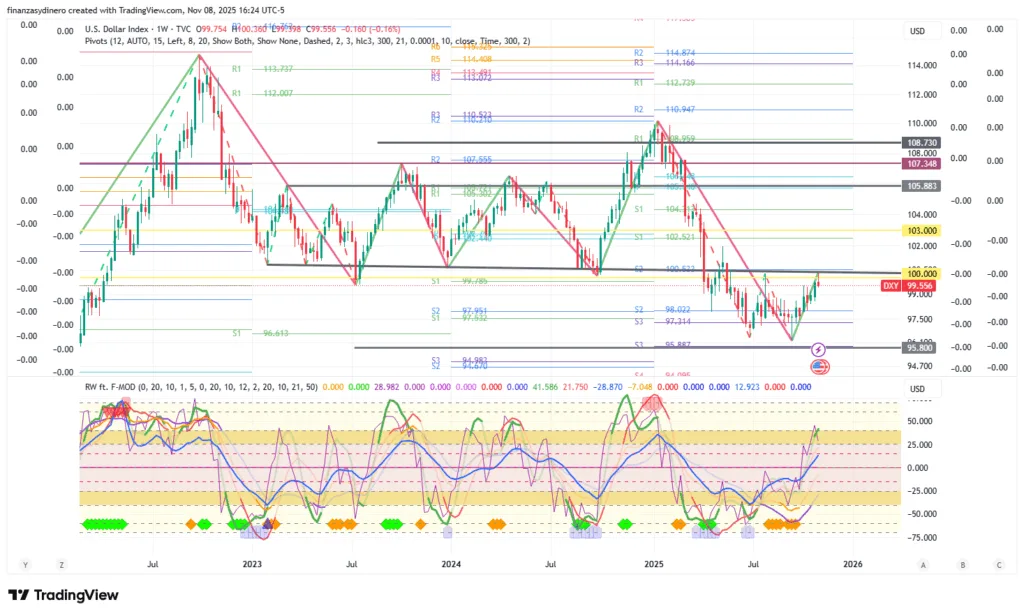Click the gray 95.800 support level label

click(920, 348)
